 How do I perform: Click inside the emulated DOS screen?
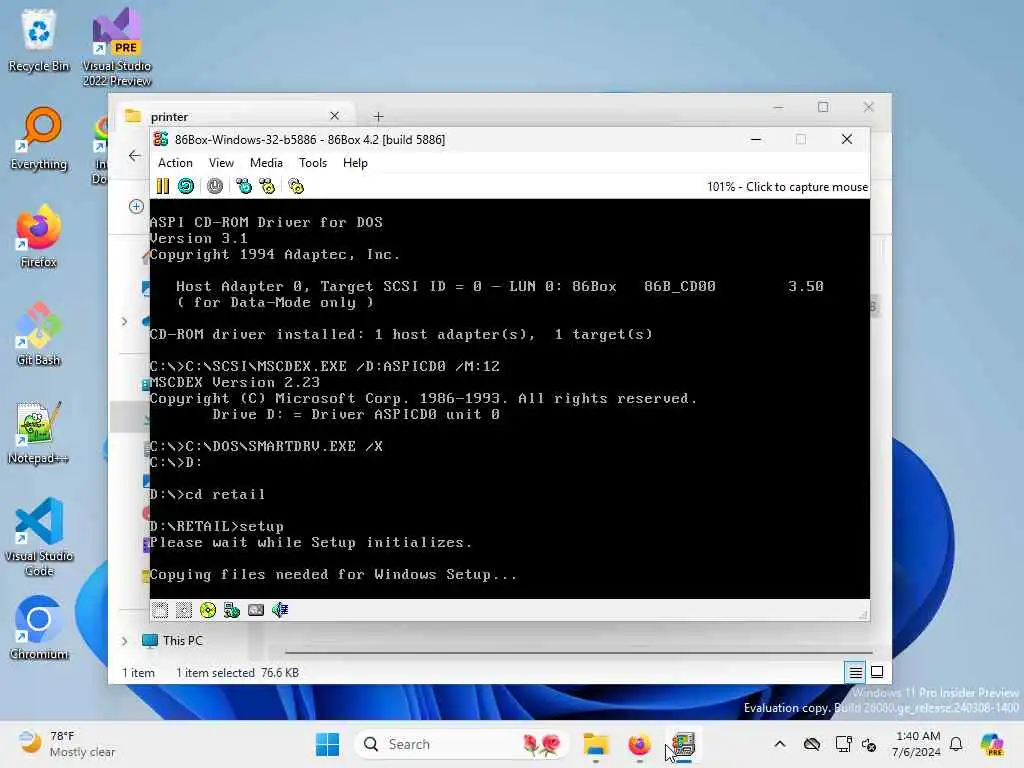pos(509,398)
